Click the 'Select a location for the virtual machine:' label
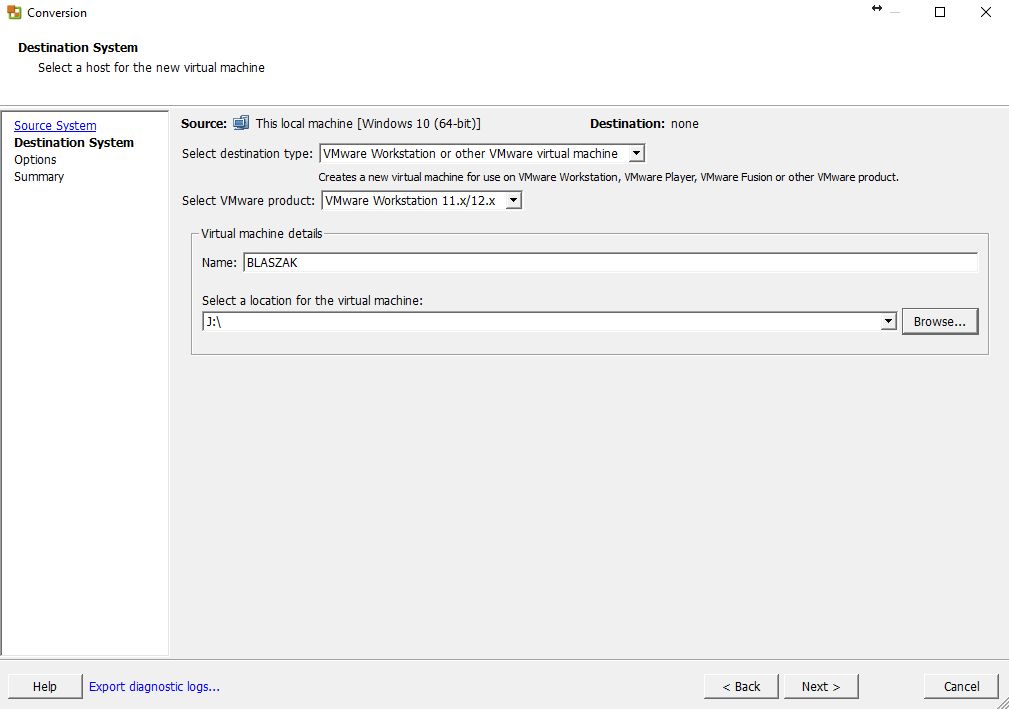Viewport: 1009px width, 709px height. [x=312, y=300]
